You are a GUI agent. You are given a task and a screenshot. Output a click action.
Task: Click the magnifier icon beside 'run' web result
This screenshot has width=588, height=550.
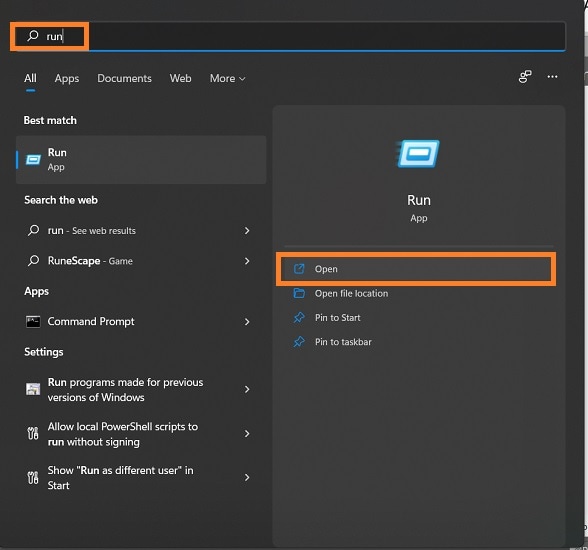click(x=33, y=230)
